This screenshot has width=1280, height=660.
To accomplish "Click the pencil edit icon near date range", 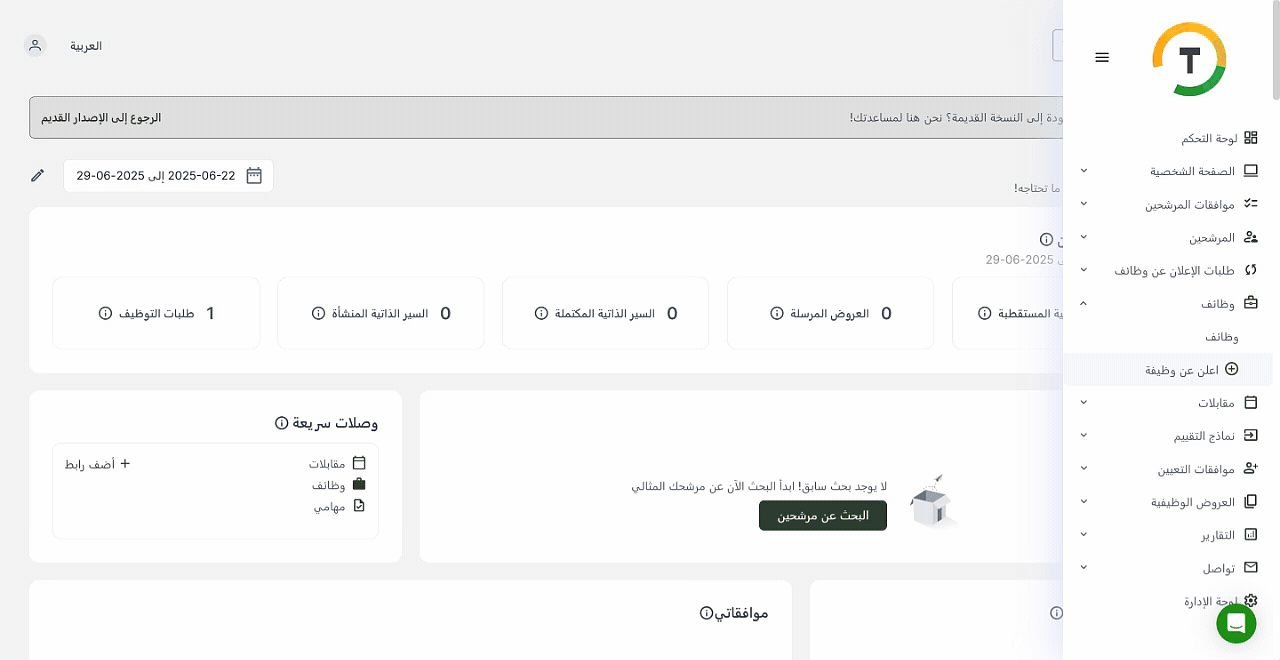I will click(38, 175).
